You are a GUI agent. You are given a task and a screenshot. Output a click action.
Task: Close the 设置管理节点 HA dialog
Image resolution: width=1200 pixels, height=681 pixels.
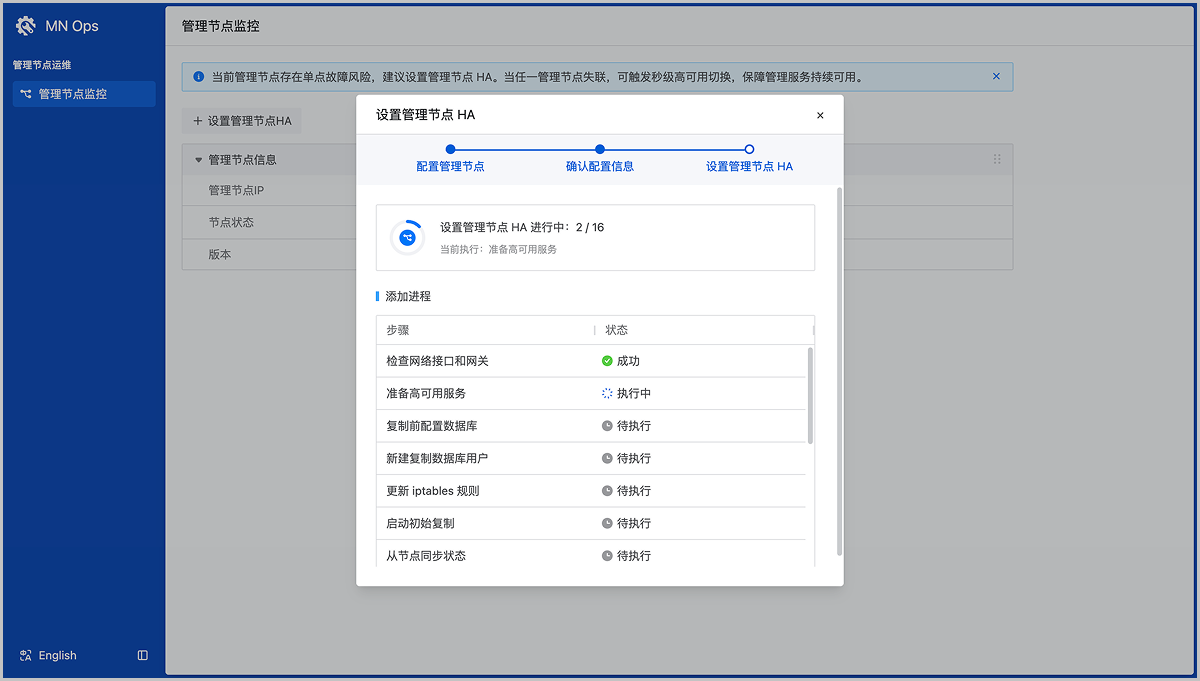point(820,115)
